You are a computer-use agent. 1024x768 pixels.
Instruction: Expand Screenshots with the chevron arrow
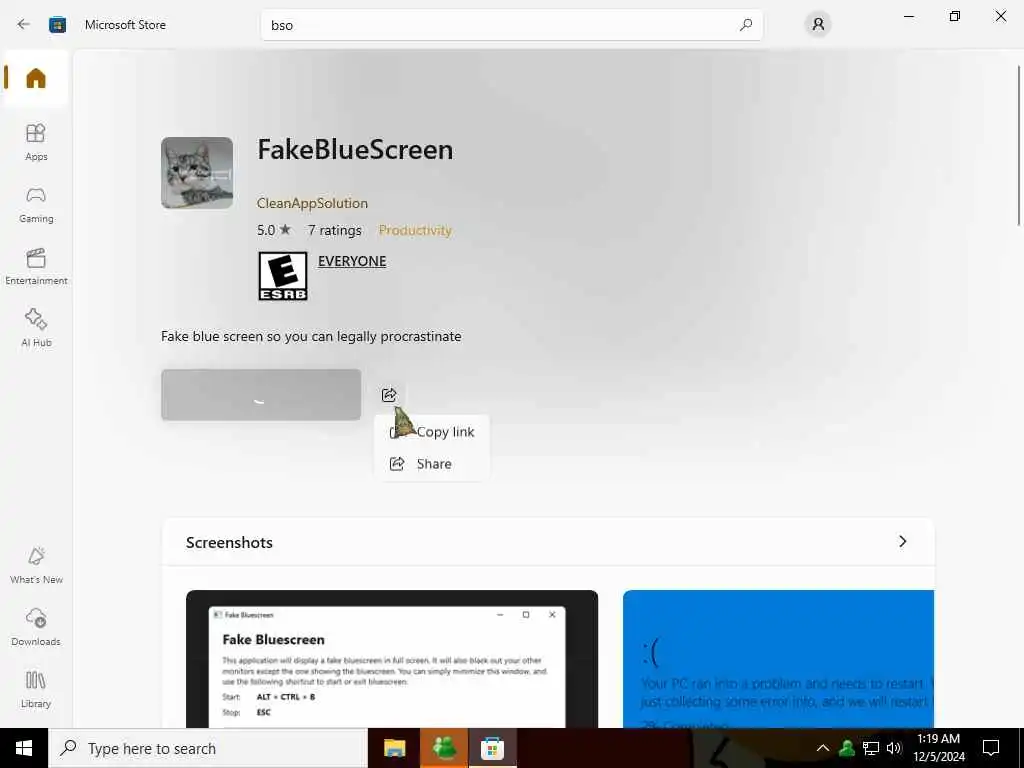point(903,541)
